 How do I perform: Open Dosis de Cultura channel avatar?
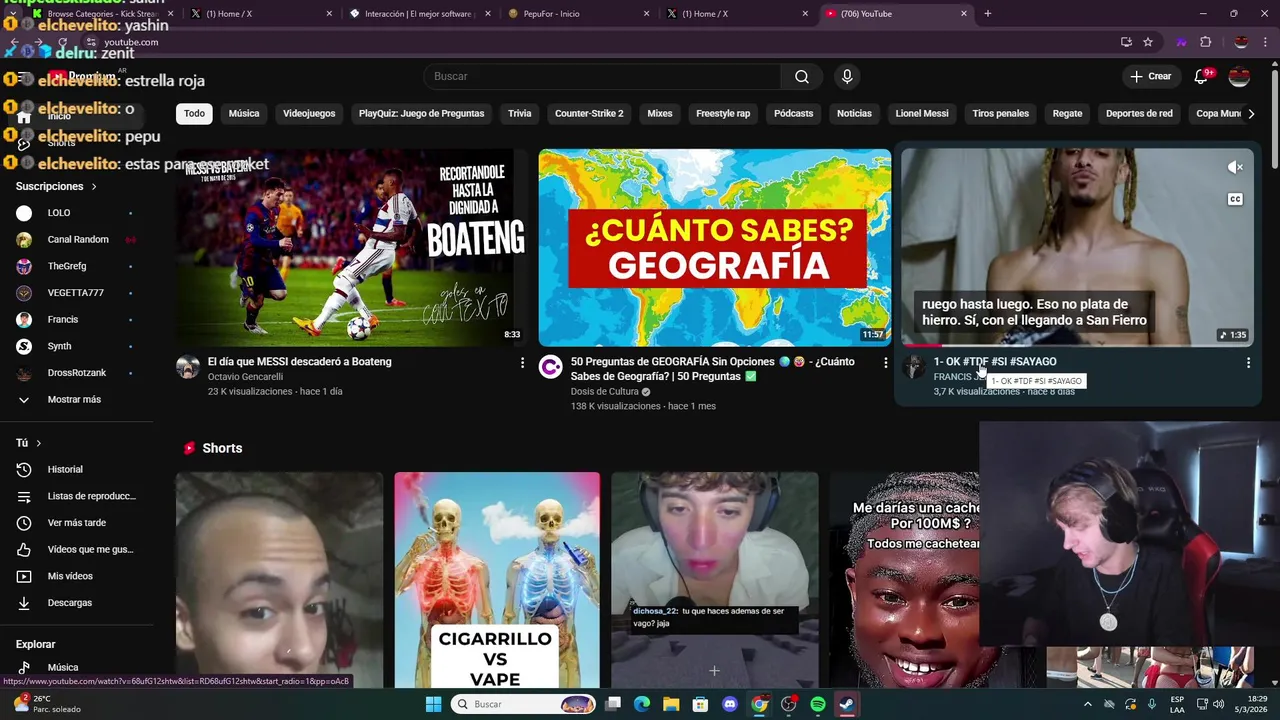(550, 366)
